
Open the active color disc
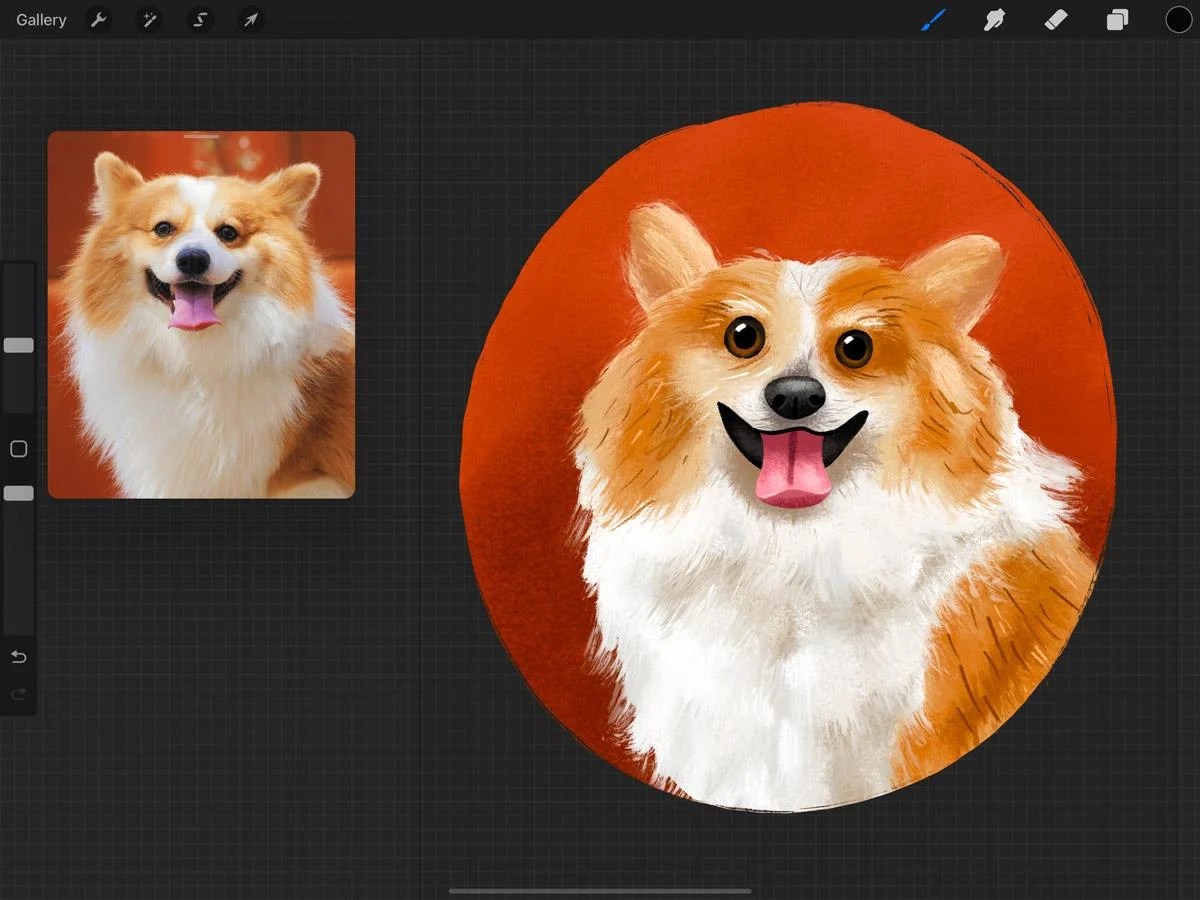point(1178,19)
